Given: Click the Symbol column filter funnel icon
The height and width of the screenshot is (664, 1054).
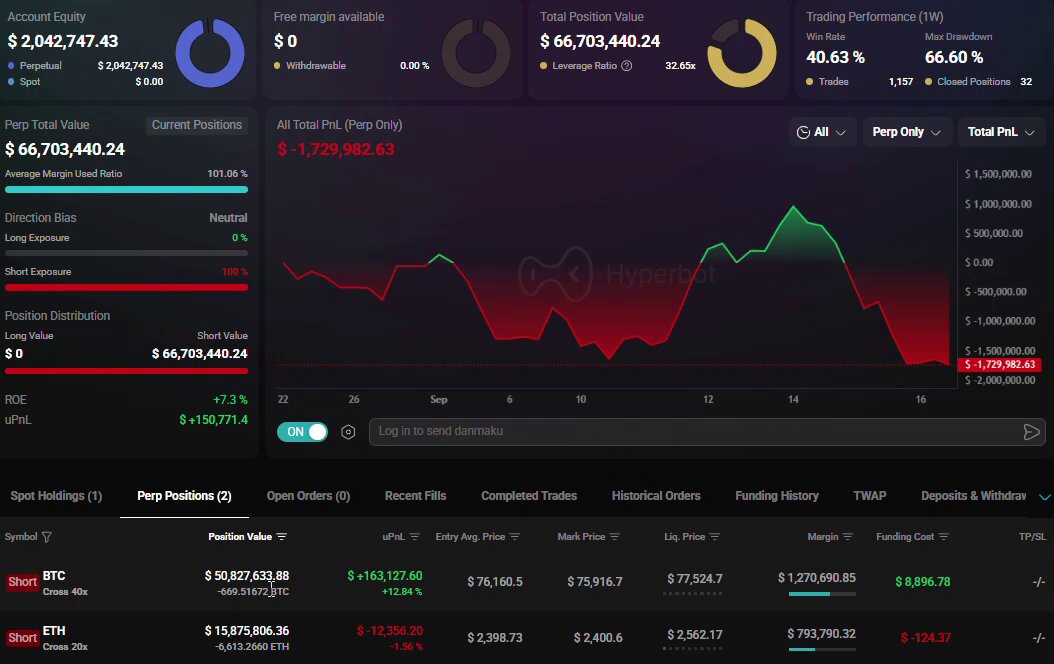Looking at the screenshot, I should (x=46, y=537).
